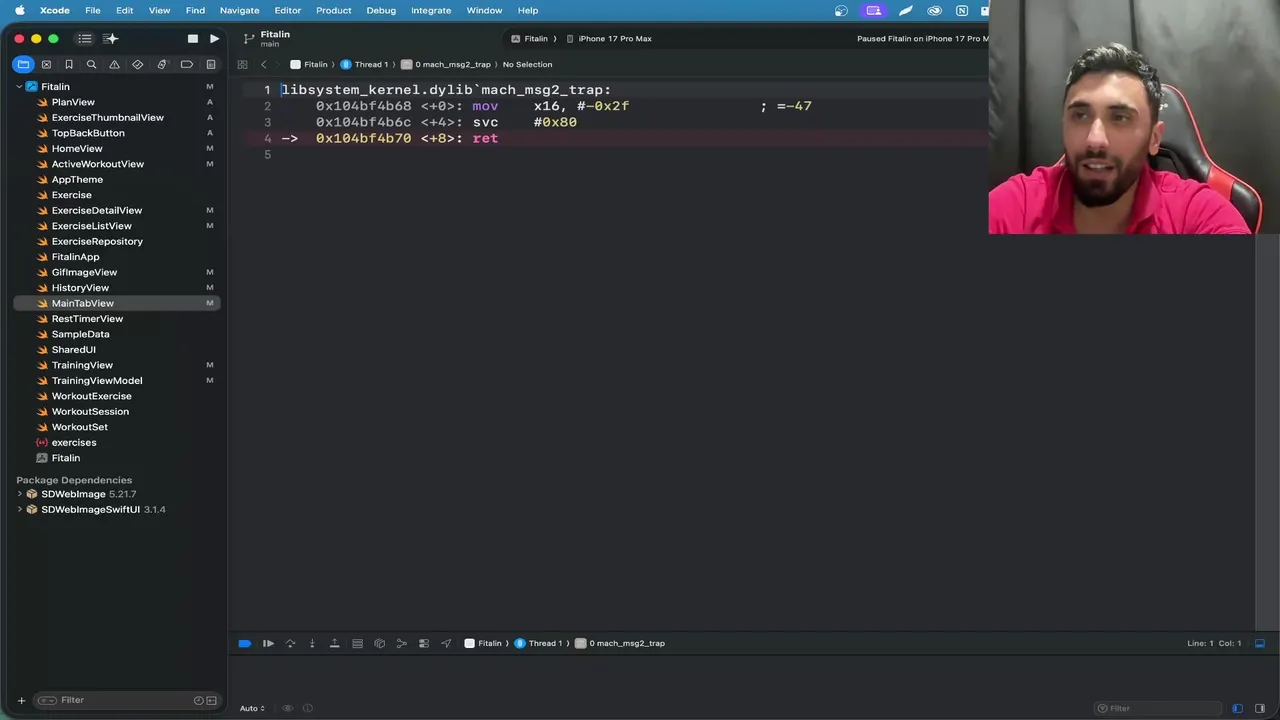Open the Breakpoint navigator icon
The height and width of the screenshot is (720, 1280).
pos(187,64)
